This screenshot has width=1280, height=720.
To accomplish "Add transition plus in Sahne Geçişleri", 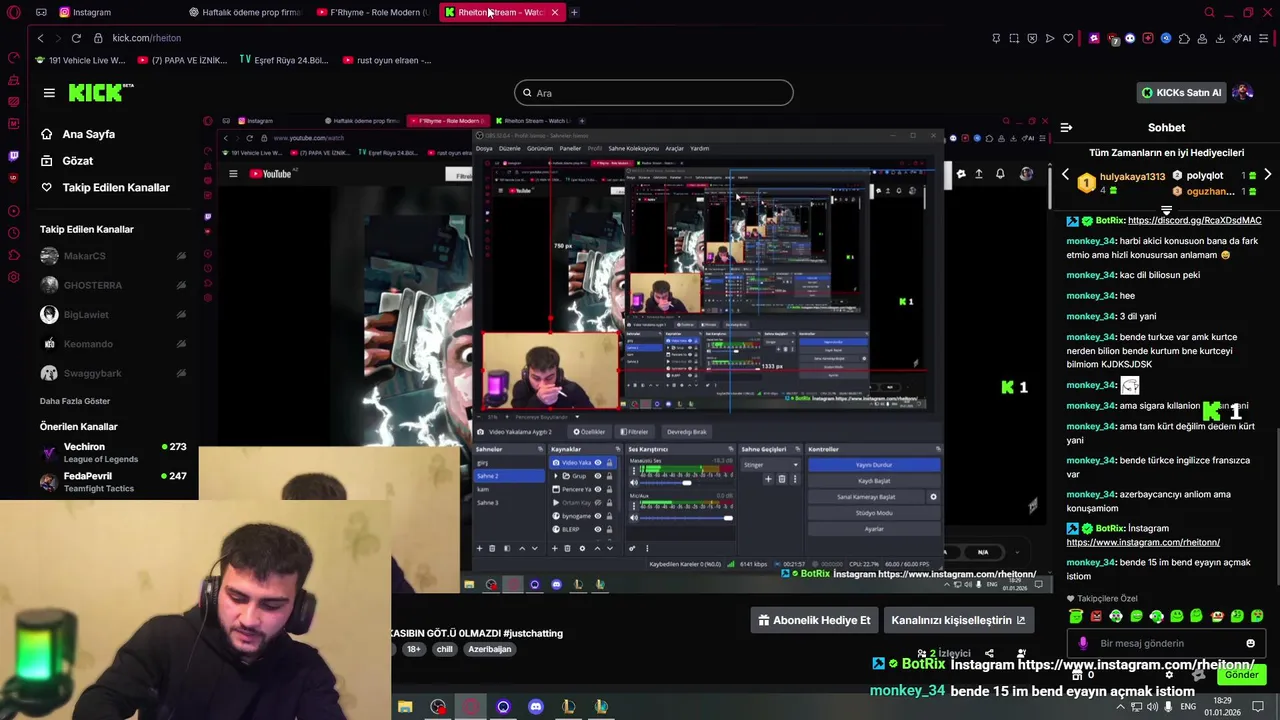I will 768,479.
